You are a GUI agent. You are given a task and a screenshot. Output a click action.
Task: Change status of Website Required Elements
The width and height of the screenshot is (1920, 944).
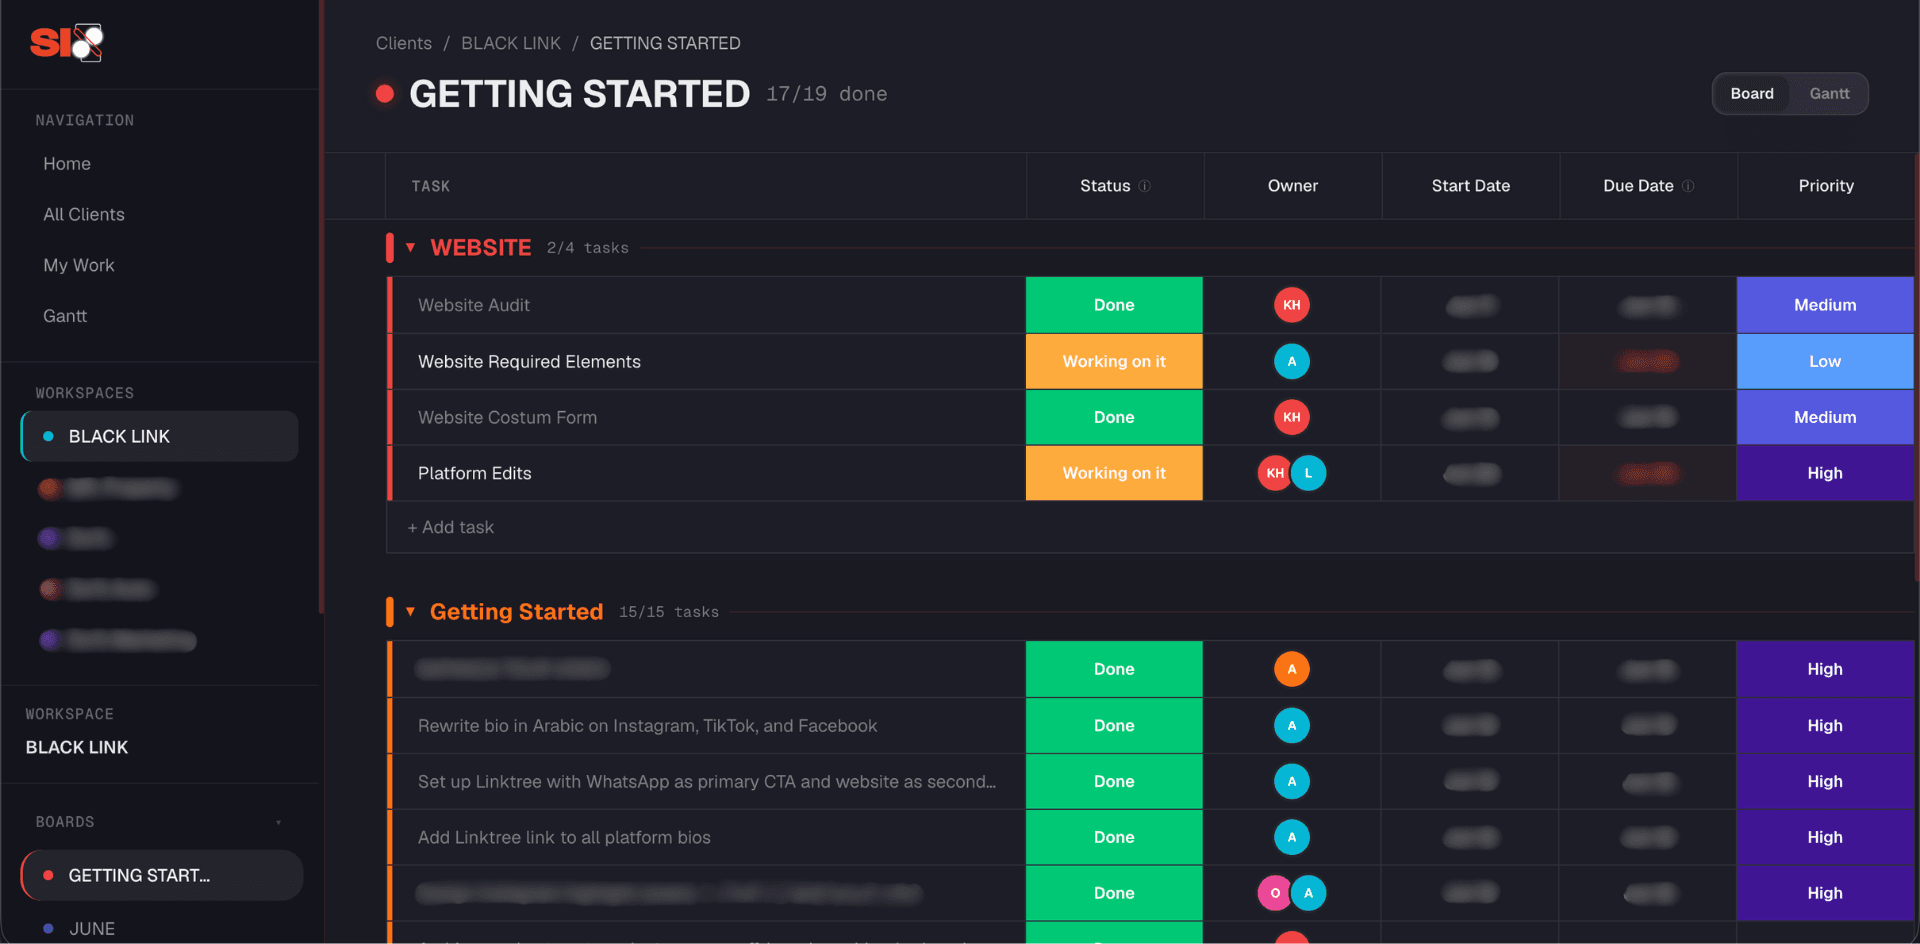[1114, 361]
